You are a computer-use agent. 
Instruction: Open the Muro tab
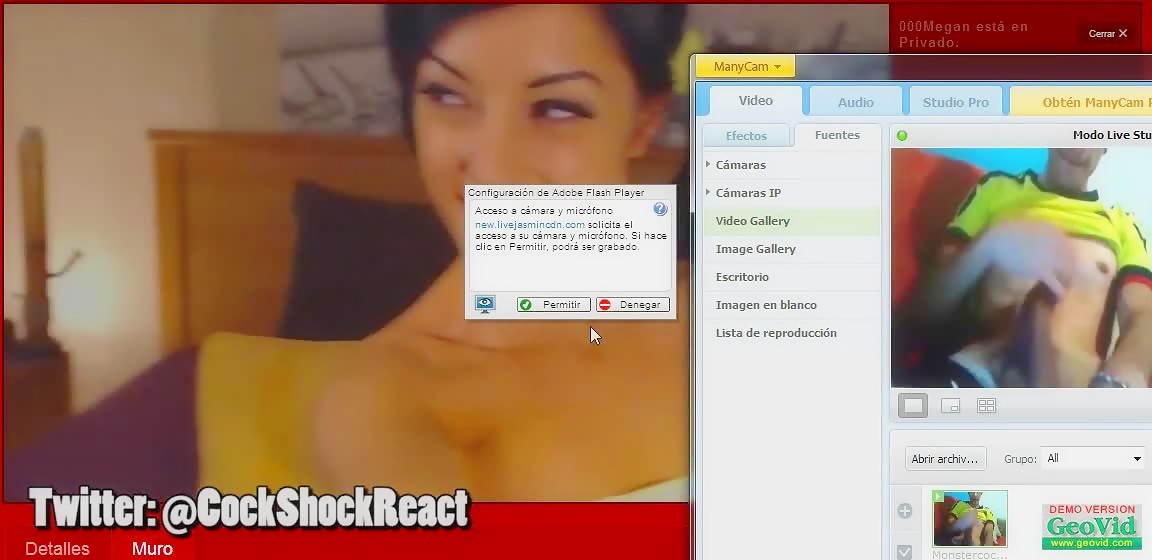point(152,548)
